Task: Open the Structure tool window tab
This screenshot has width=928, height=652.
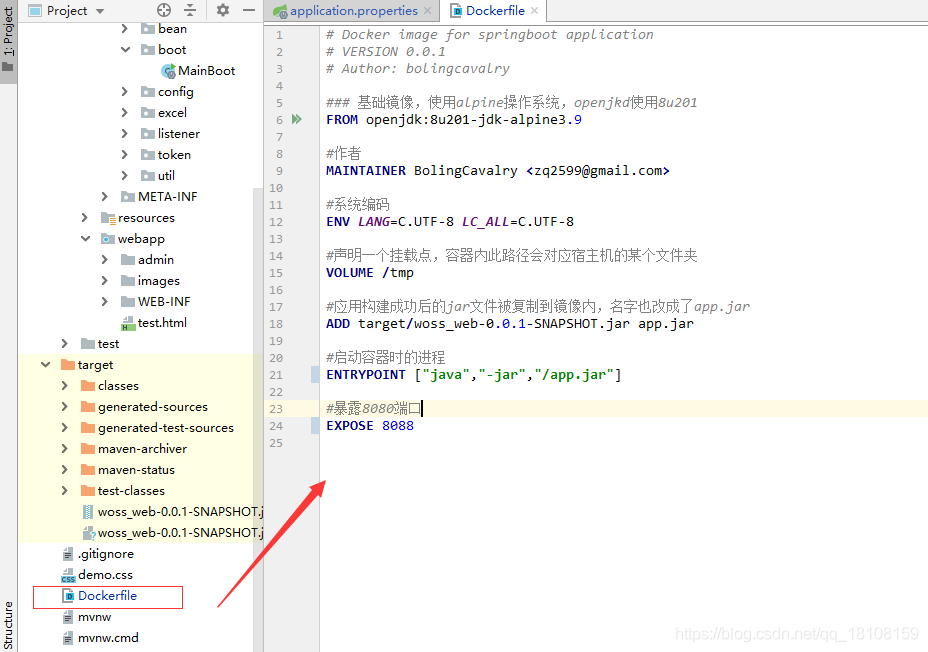Action: click(x=8, y=625)
